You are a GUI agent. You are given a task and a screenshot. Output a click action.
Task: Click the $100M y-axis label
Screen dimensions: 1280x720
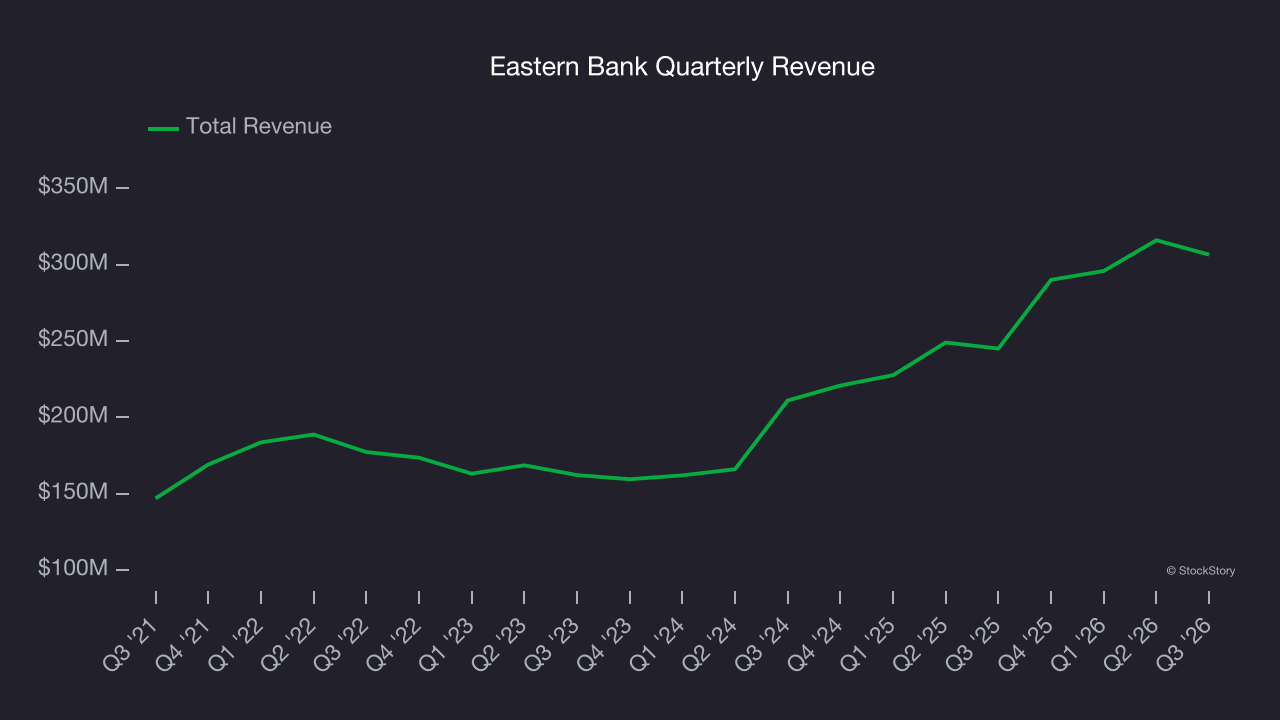[73, 569]
